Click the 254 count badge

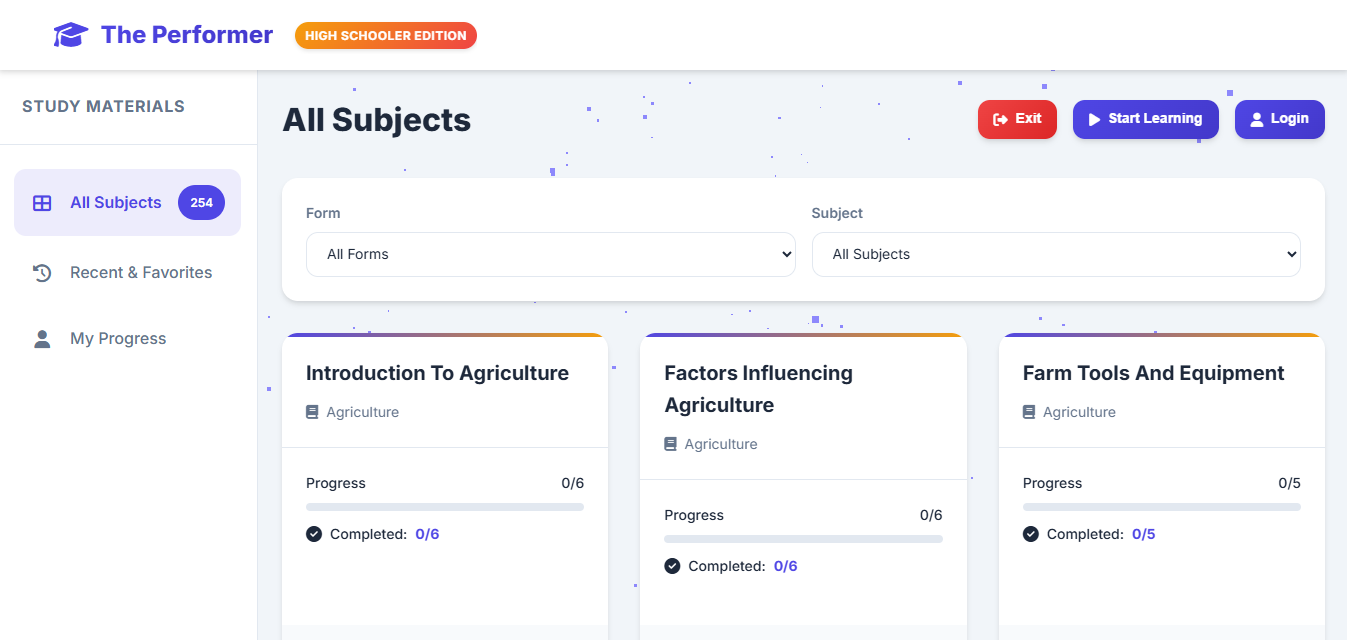201,203
